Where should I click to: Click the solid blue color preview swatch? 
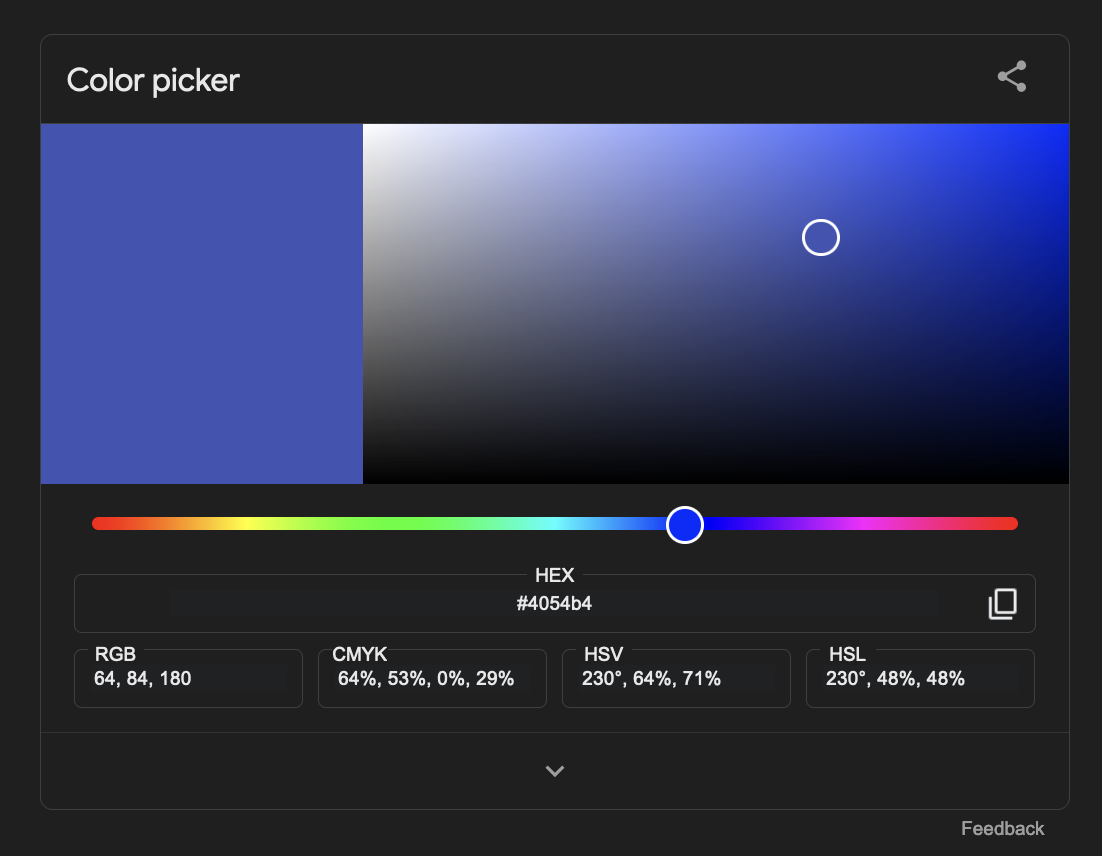(201, 304)
